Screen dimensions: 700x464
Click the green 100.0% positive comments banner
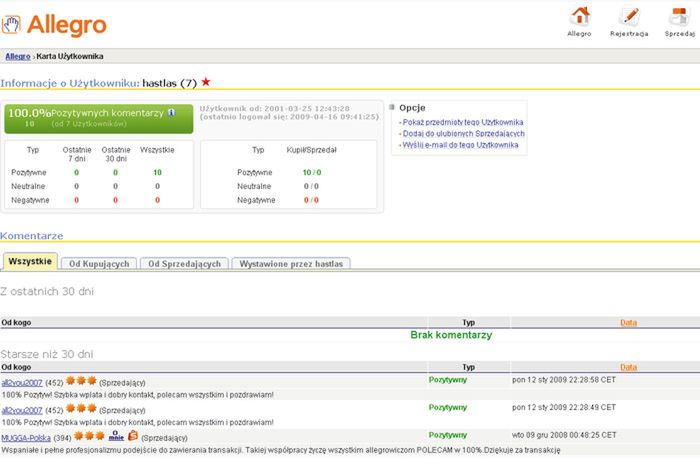(x=99, y=119)
